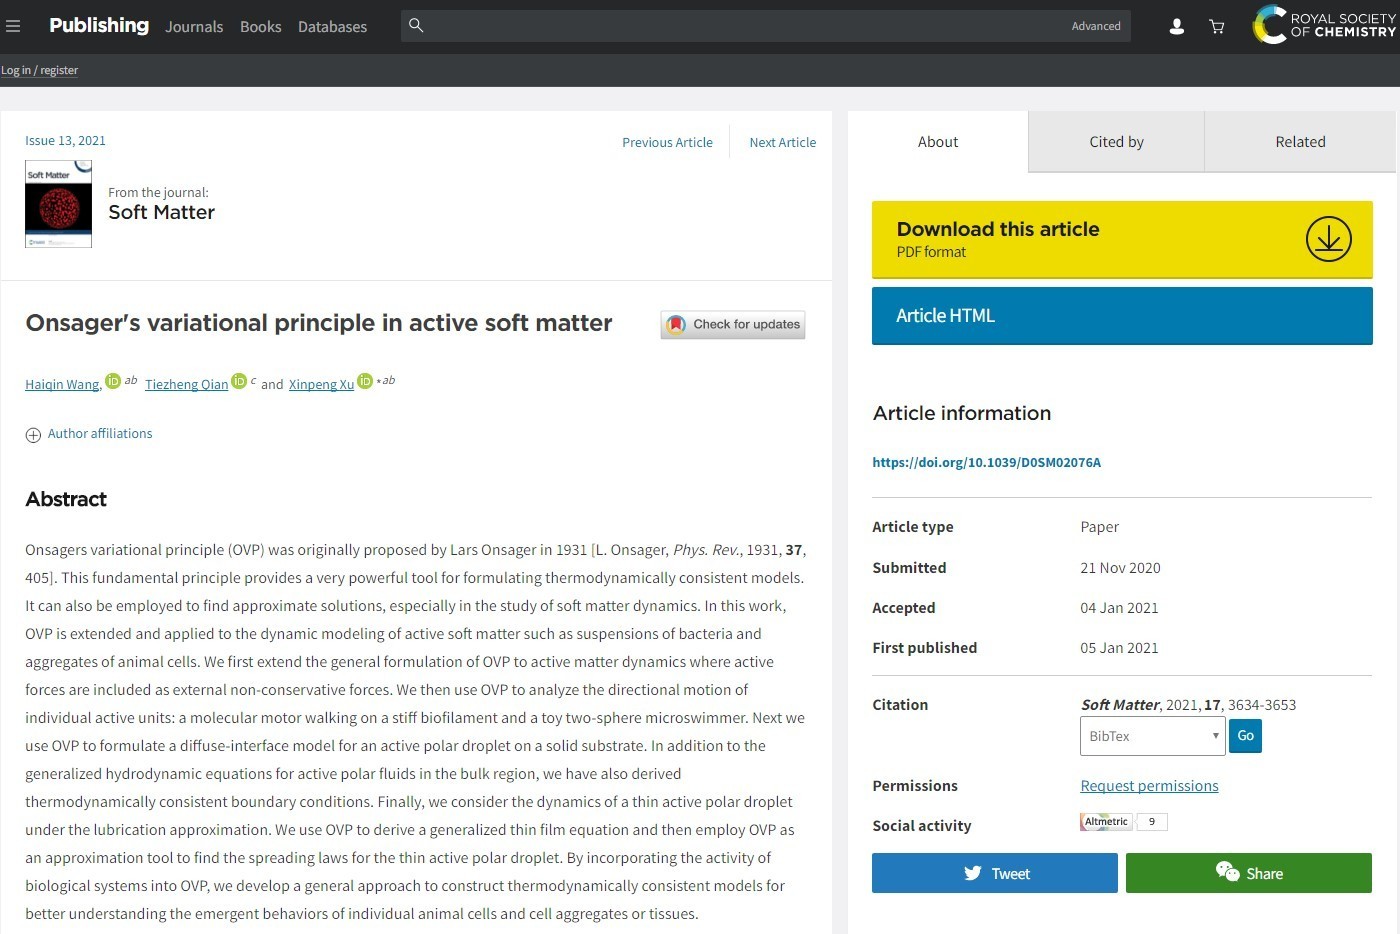
Task: Switch to the Related tab
Action: pos(1300,142)
